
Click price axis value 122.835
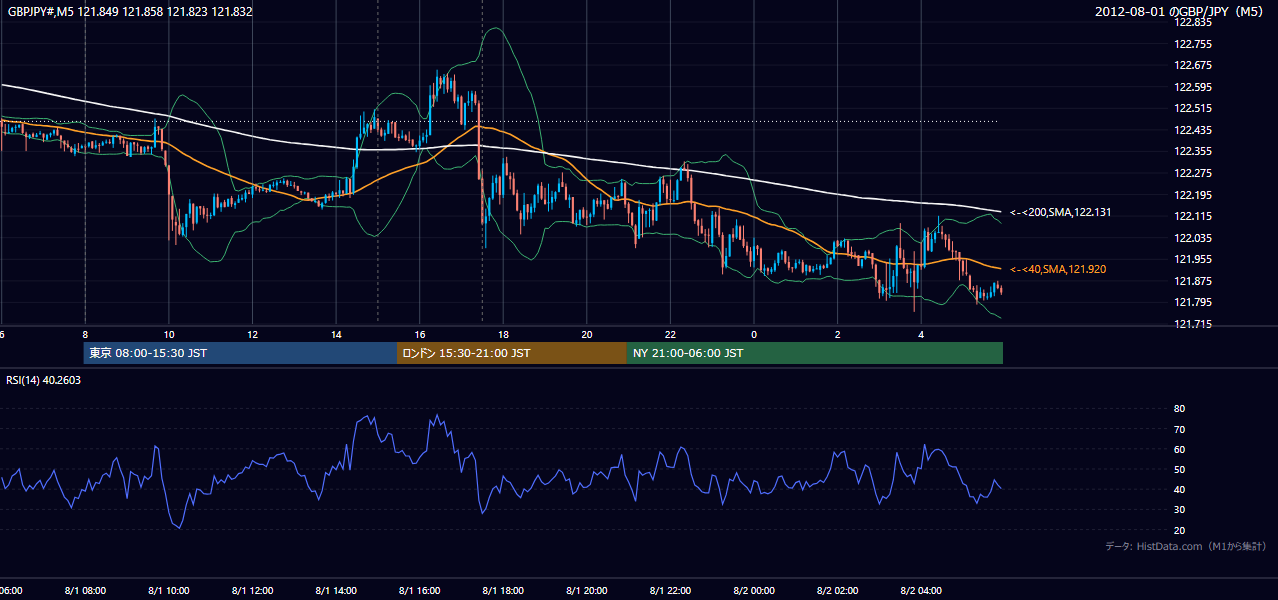pos(1193,22)
